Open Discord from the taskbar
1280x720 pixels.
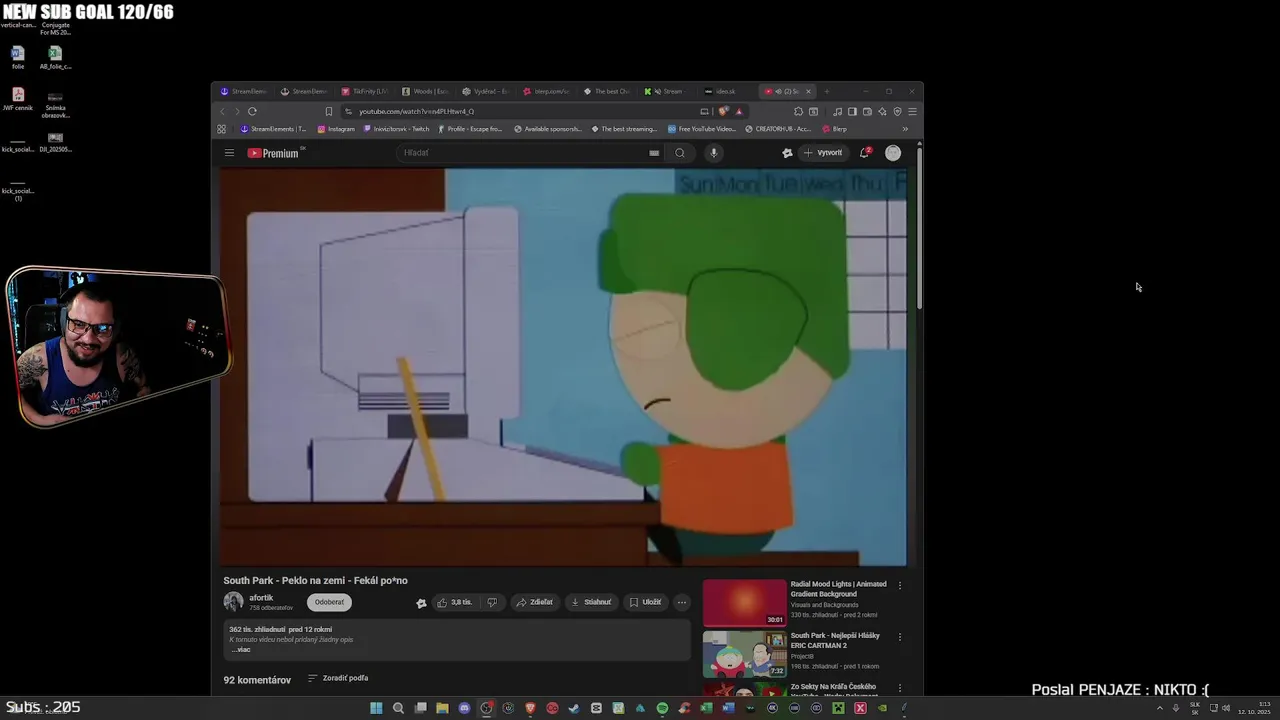click(464, 708)
